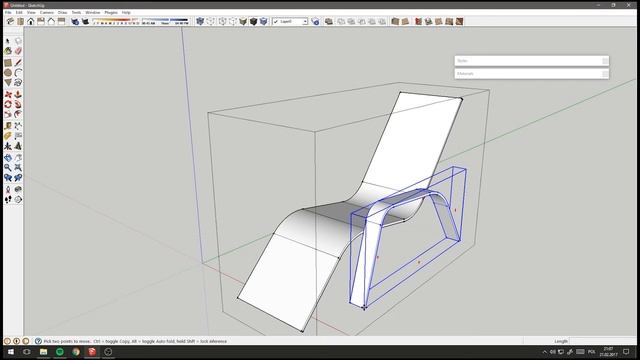Switch to Top standard view
640x360 pixels.
click(20, 21)
